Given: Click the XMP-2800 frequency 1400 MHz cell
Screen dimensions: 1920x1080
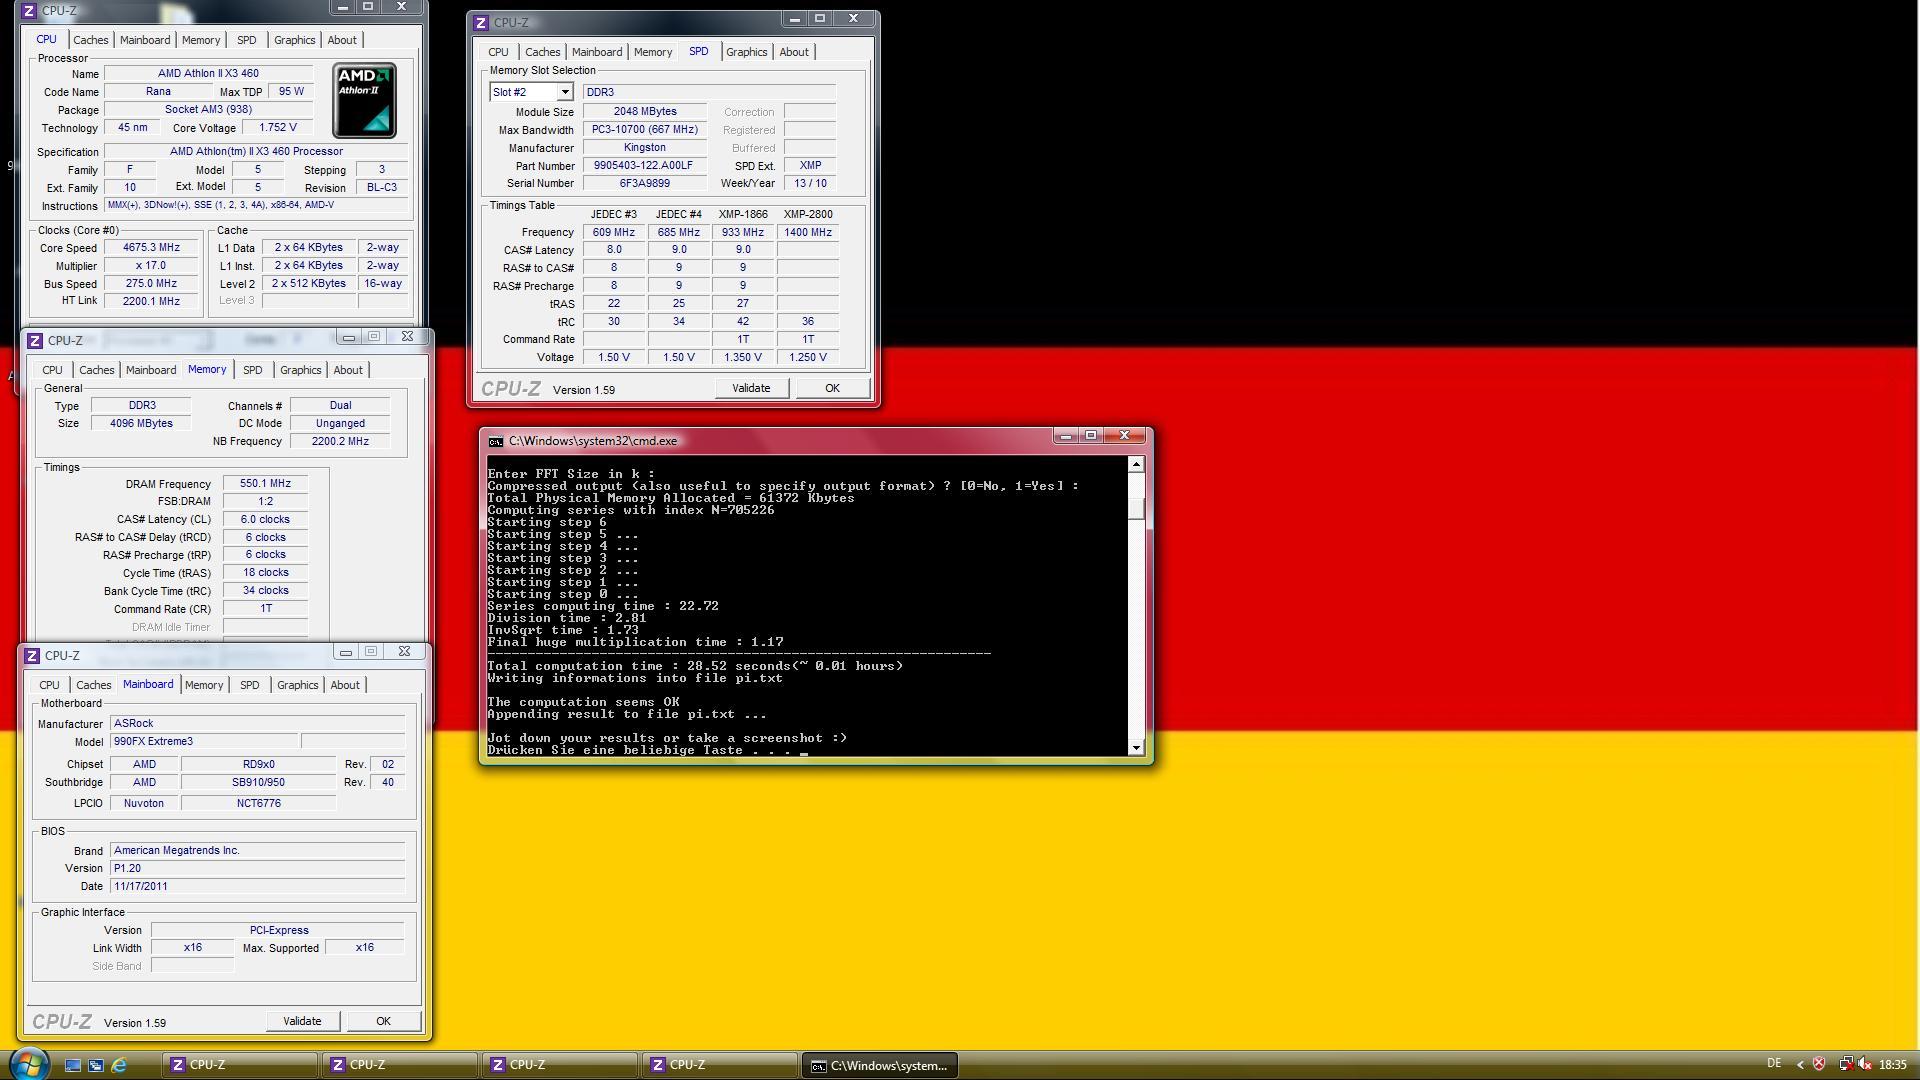Looking at the screenshot, I should pyautogui.click(x=808, y=232).
